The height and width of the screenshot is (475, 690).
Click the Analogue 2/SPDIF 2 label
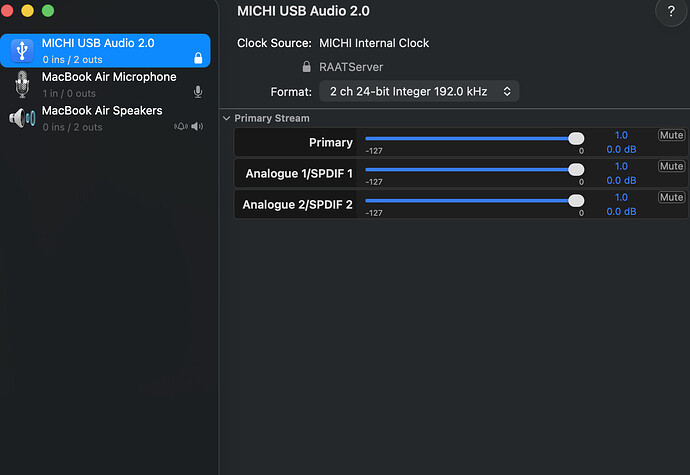click(x=297, y=205)
